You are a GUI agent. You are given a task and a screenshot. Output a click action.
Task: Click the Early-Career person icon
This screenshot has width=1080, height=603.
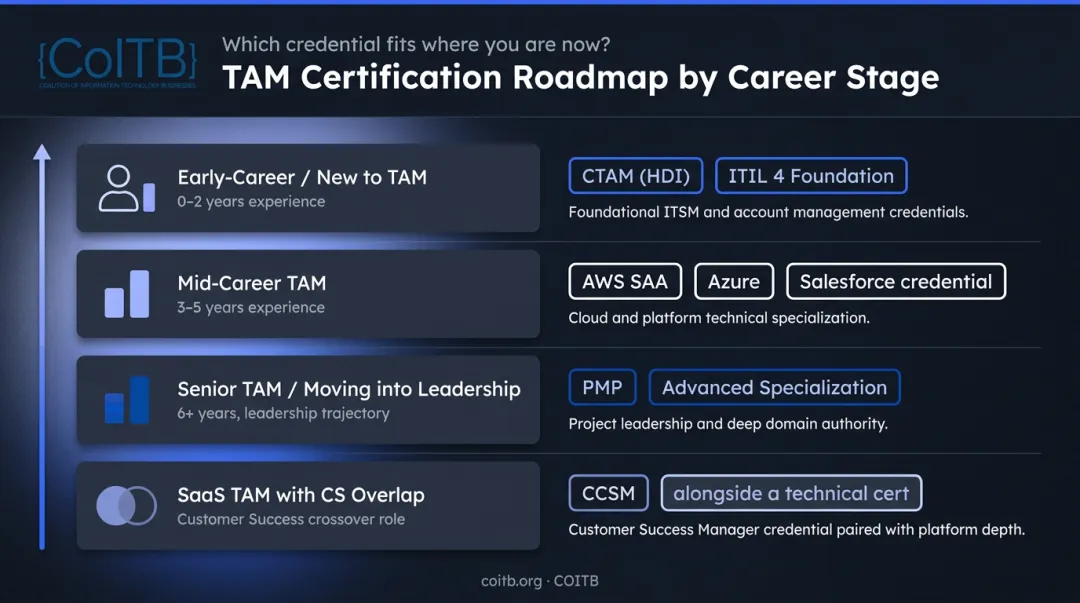(127, 188)
